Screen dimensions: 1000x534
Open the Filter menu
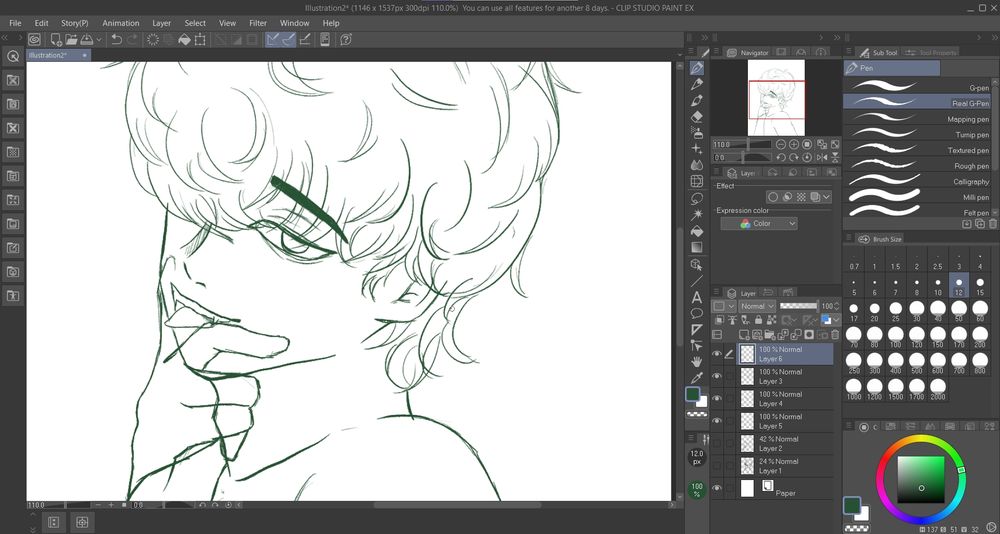(x=258, y=23)
